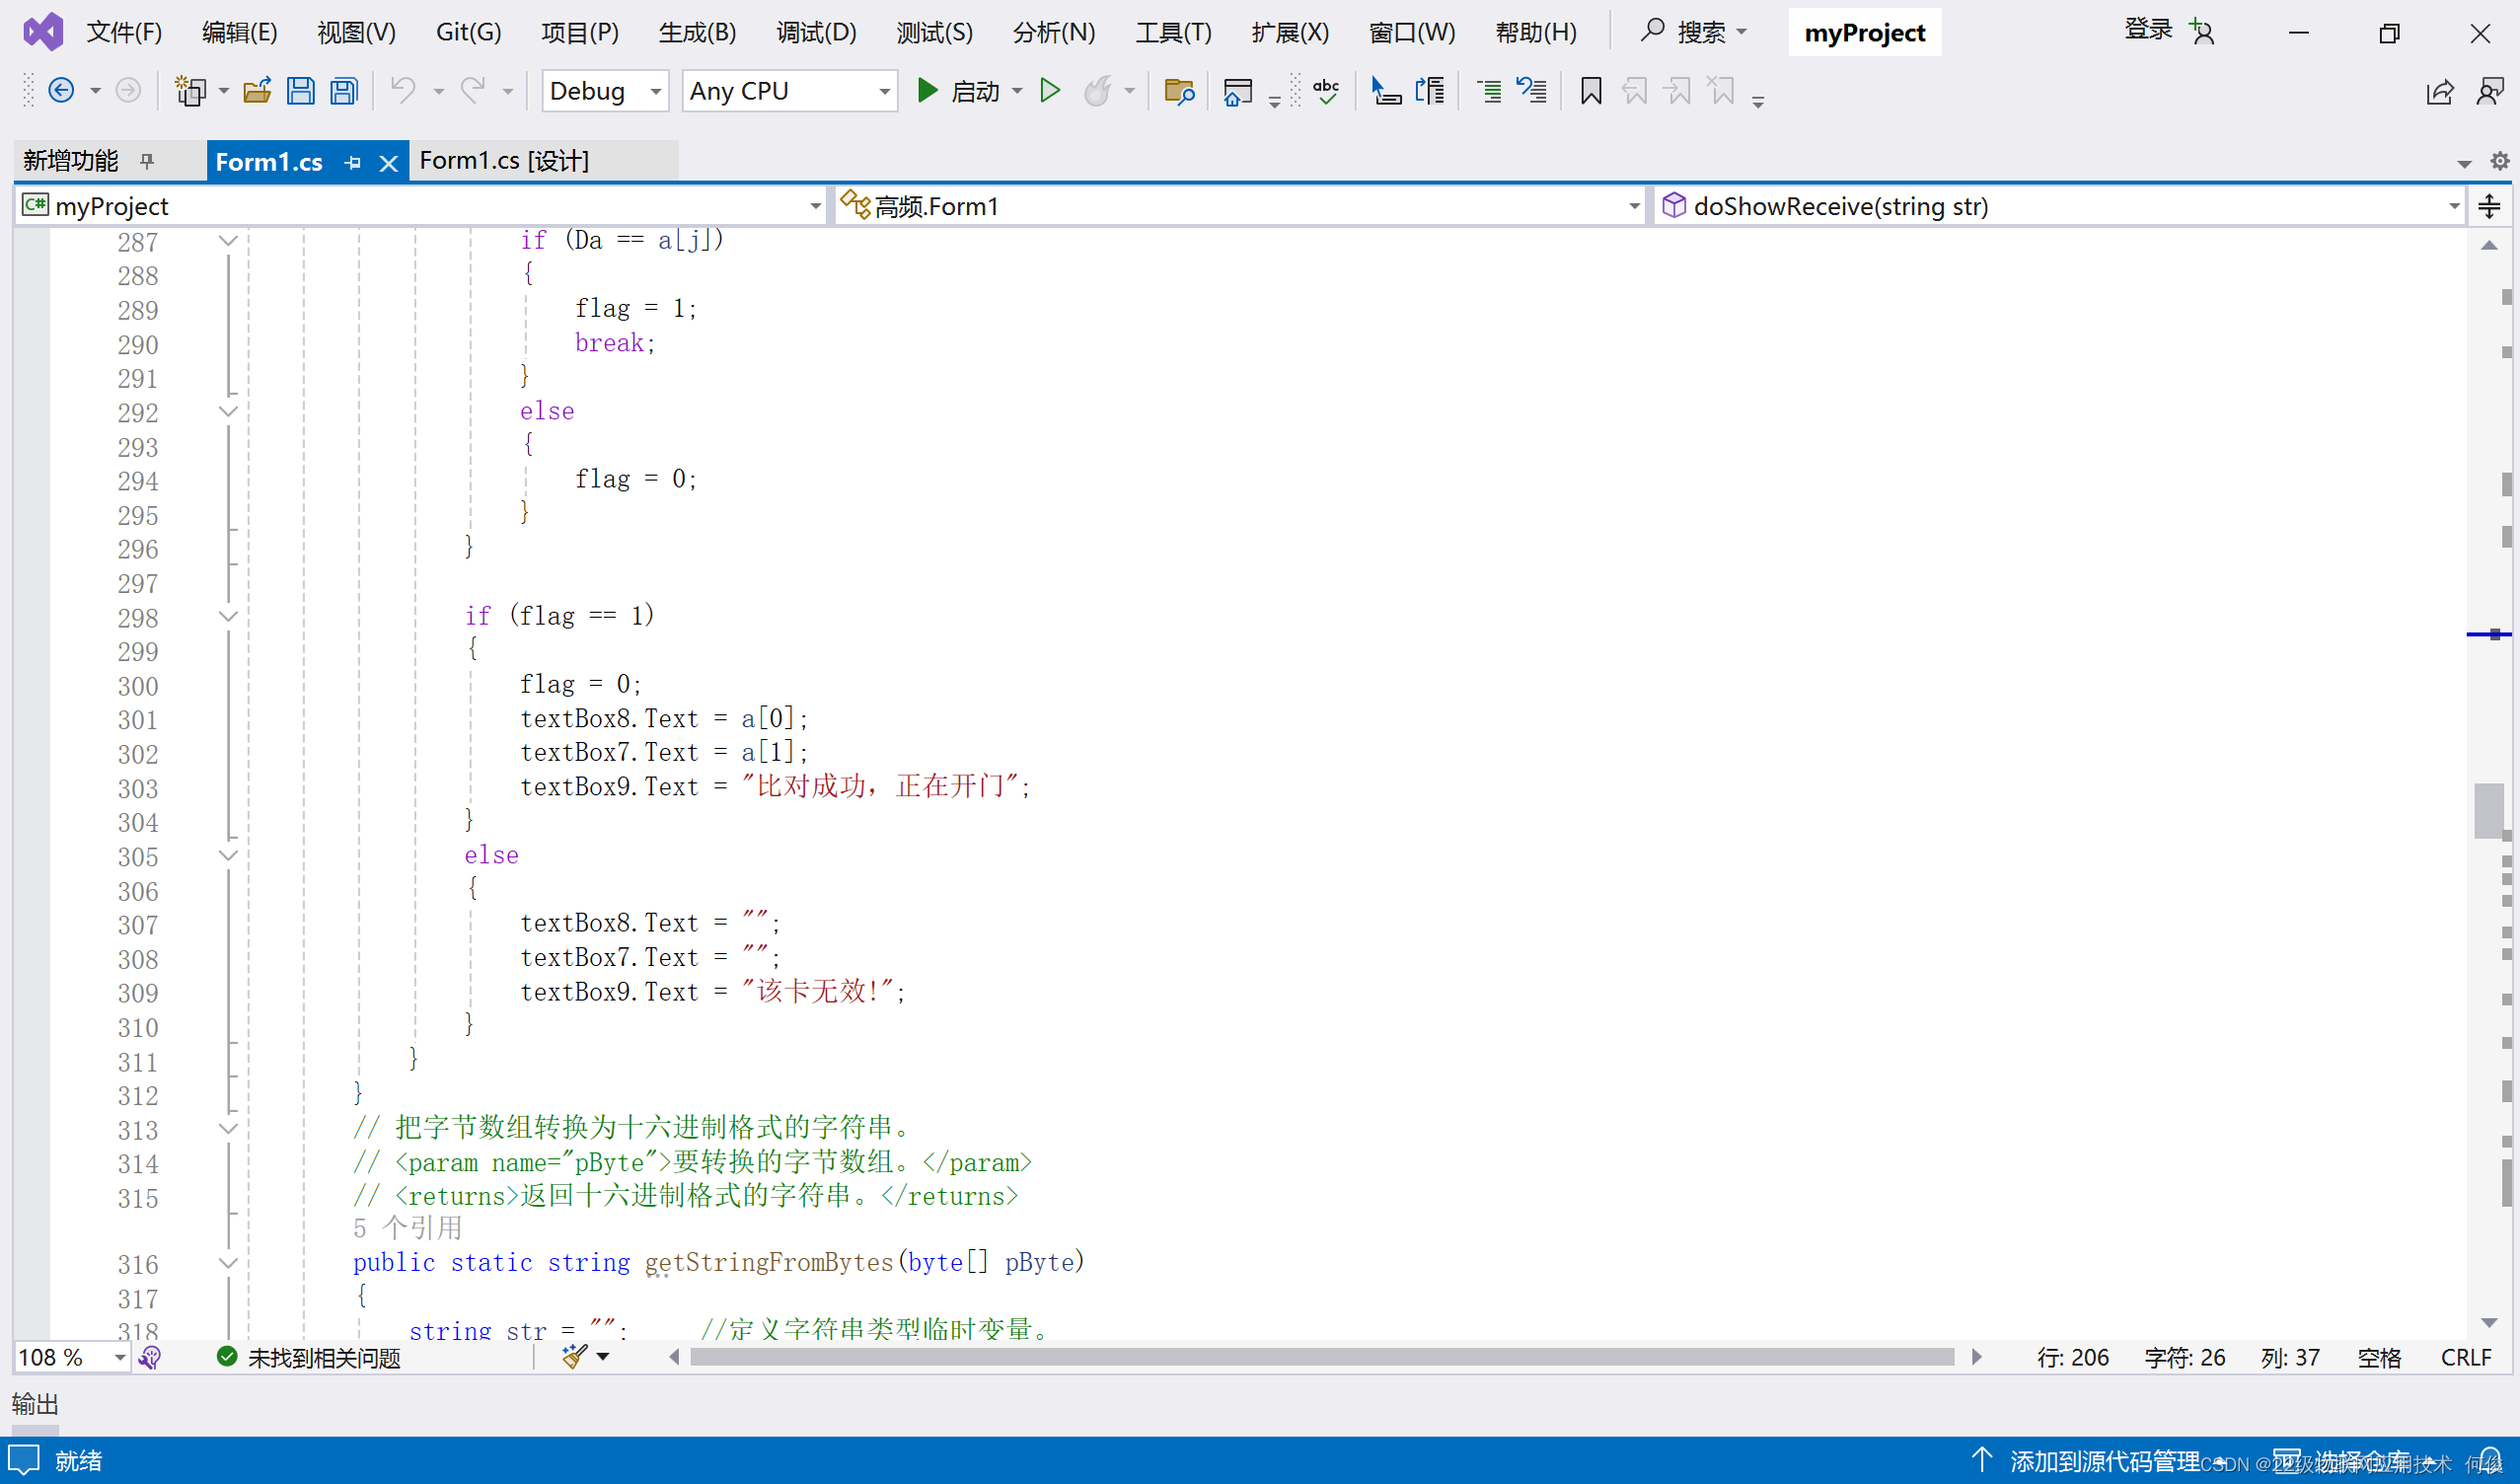The height and width of the screenshot is (1484, 2520).
Task: Click the editor window settings gear icon
Action: pos(2500,161)
